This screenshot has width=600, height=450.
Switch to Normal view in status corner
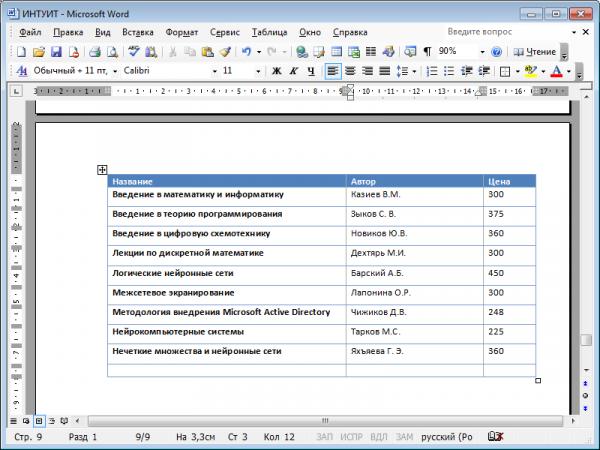tap(13, 421)
